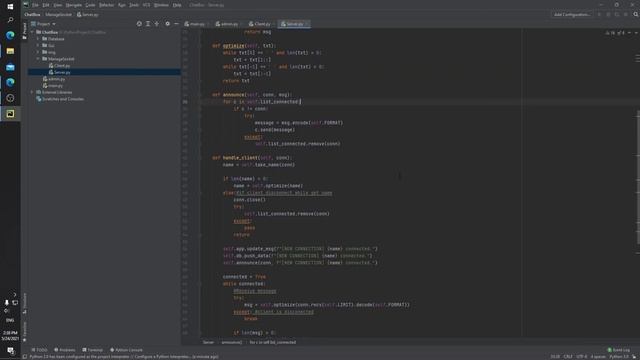This screenshot has width=640, height=360.
Task: Expand the Gui folder
Action: click(38, 46)
